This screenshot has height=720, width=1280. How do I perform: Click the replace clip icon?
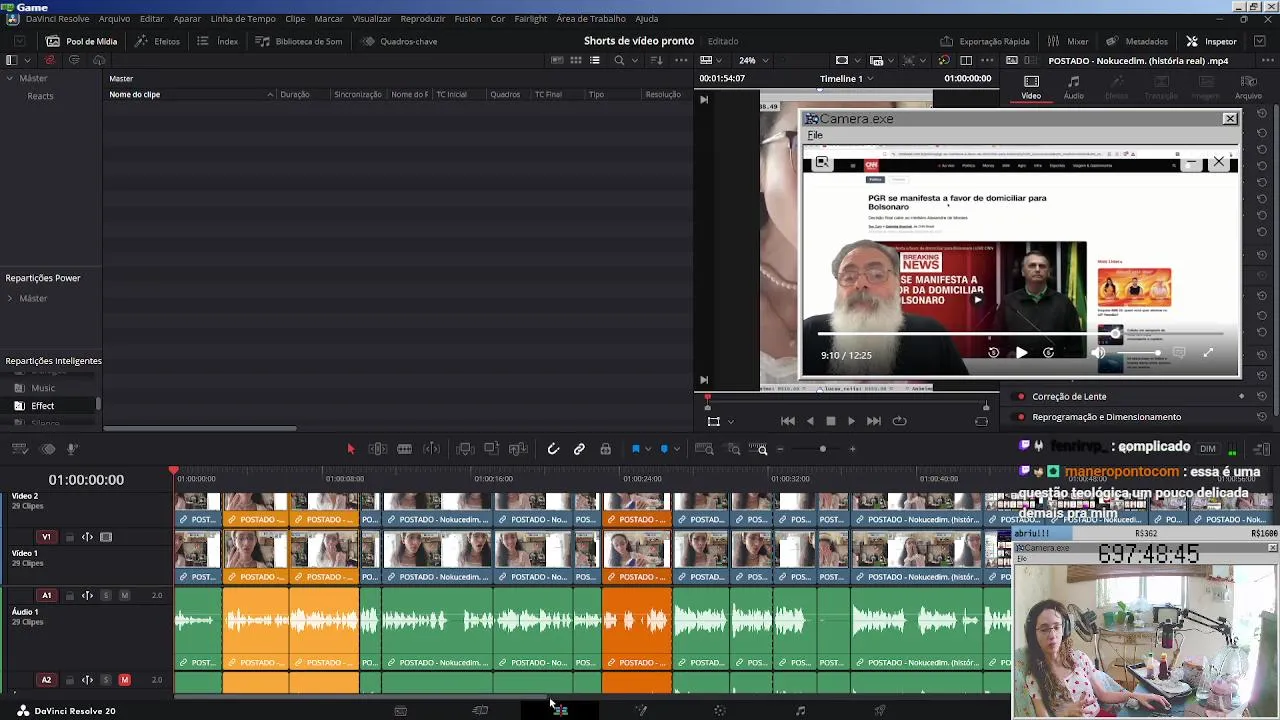pyautogui.click(x=518, y=449)
